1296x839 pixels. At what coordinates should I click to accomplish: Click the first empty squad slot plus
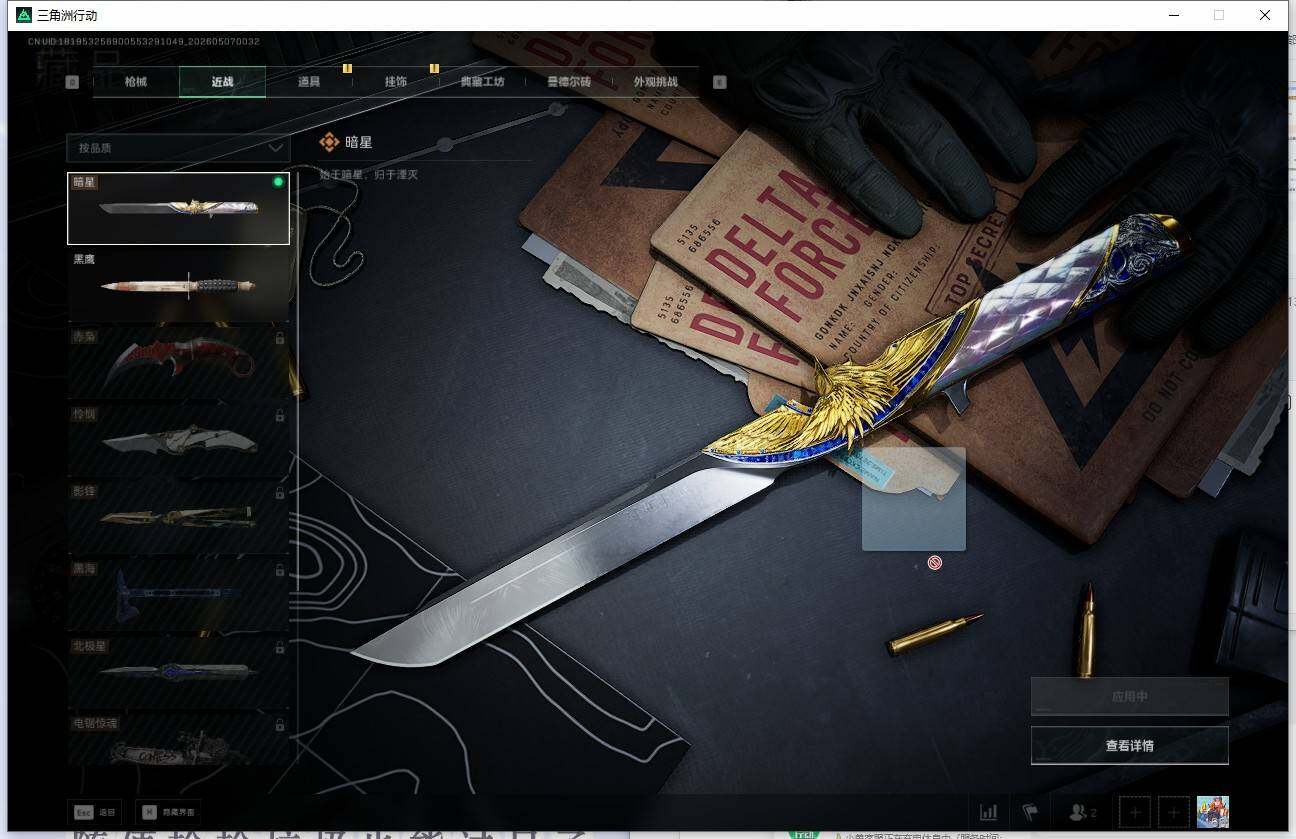pyautogui.click(x=1135, y=812)
